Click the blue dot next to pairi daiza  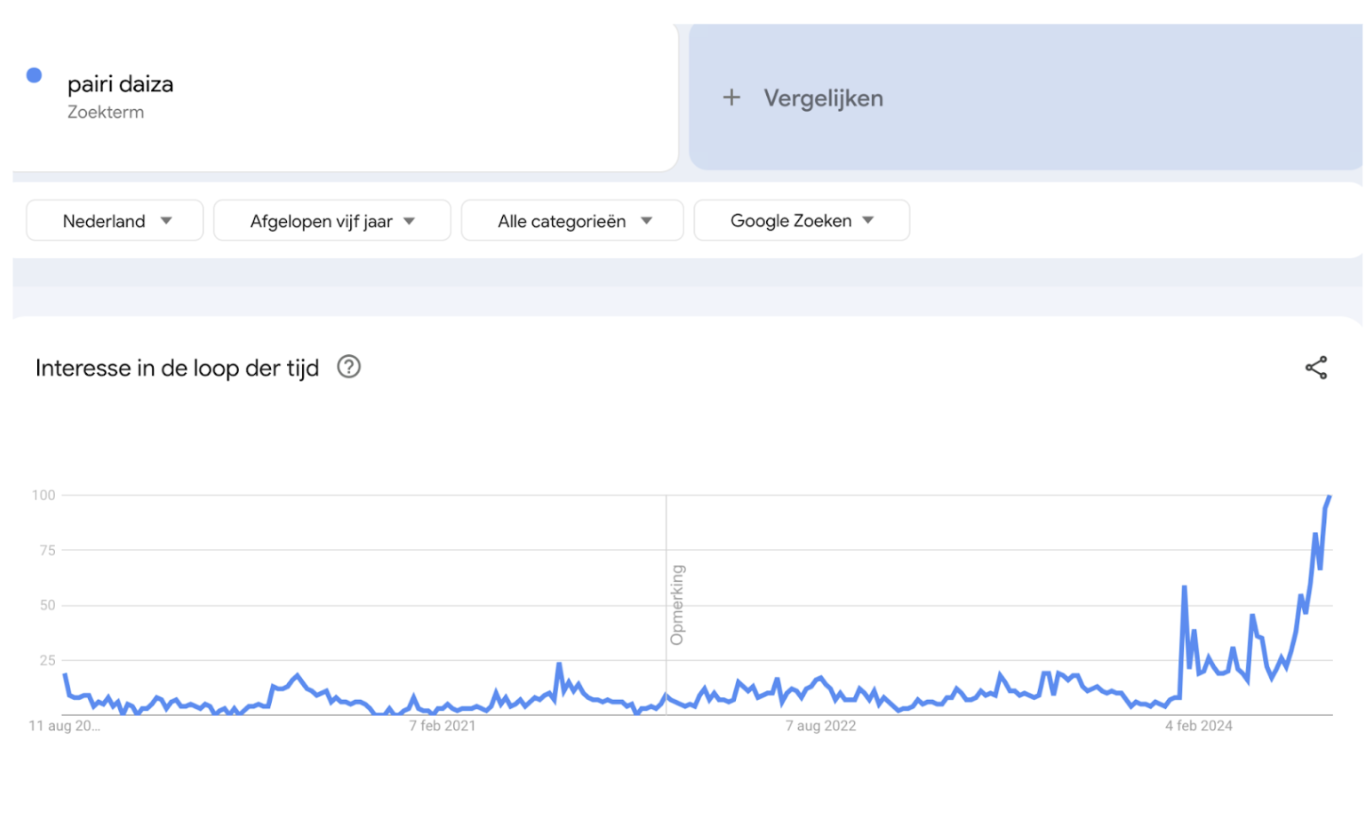click(x=34, y=75)
